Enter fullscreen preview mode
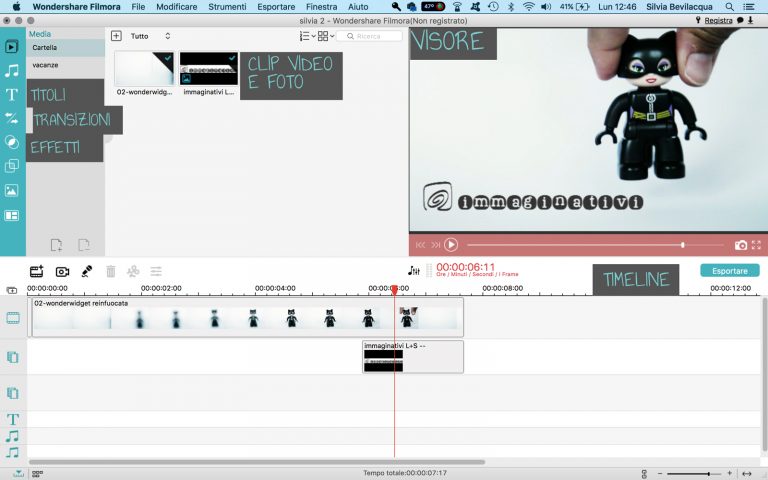Image resolution: width=768 pixels, height=480 pixels. click(756, 245)
